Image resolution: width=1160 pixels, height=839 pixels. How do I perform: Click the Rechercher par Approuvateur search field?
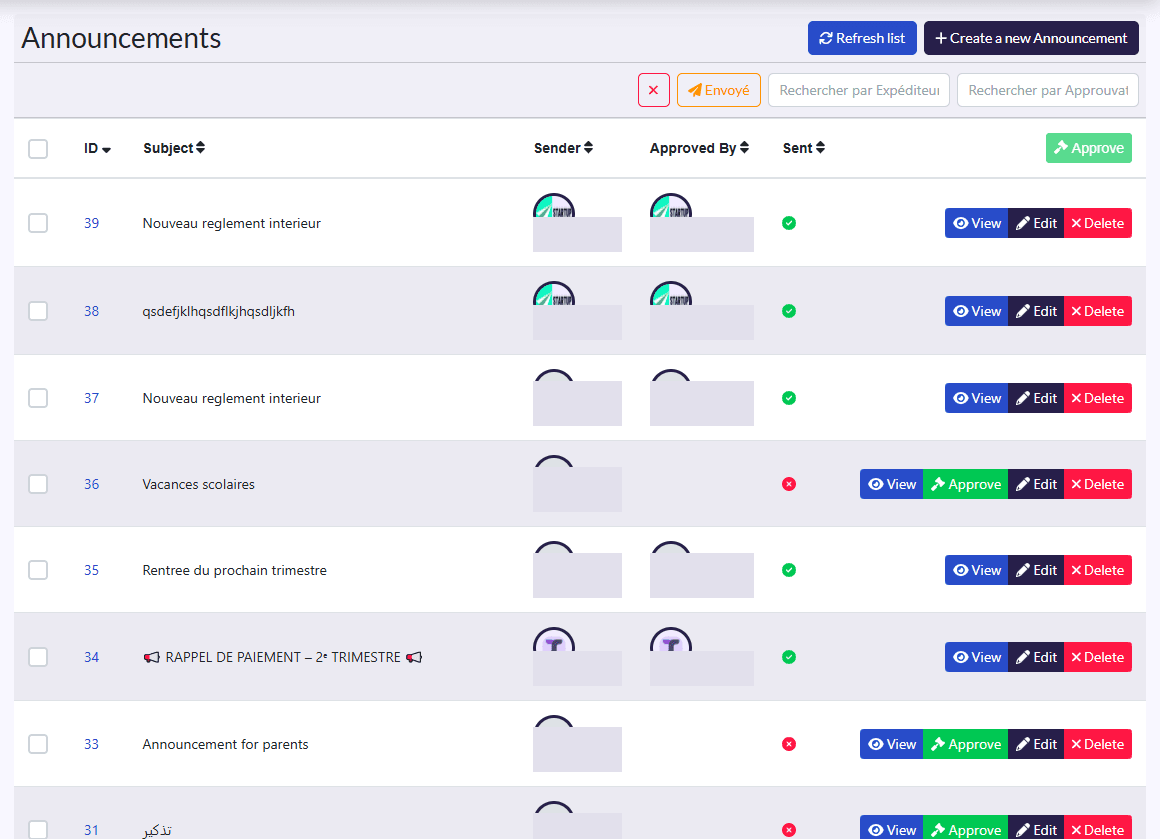coord(1048,90)
